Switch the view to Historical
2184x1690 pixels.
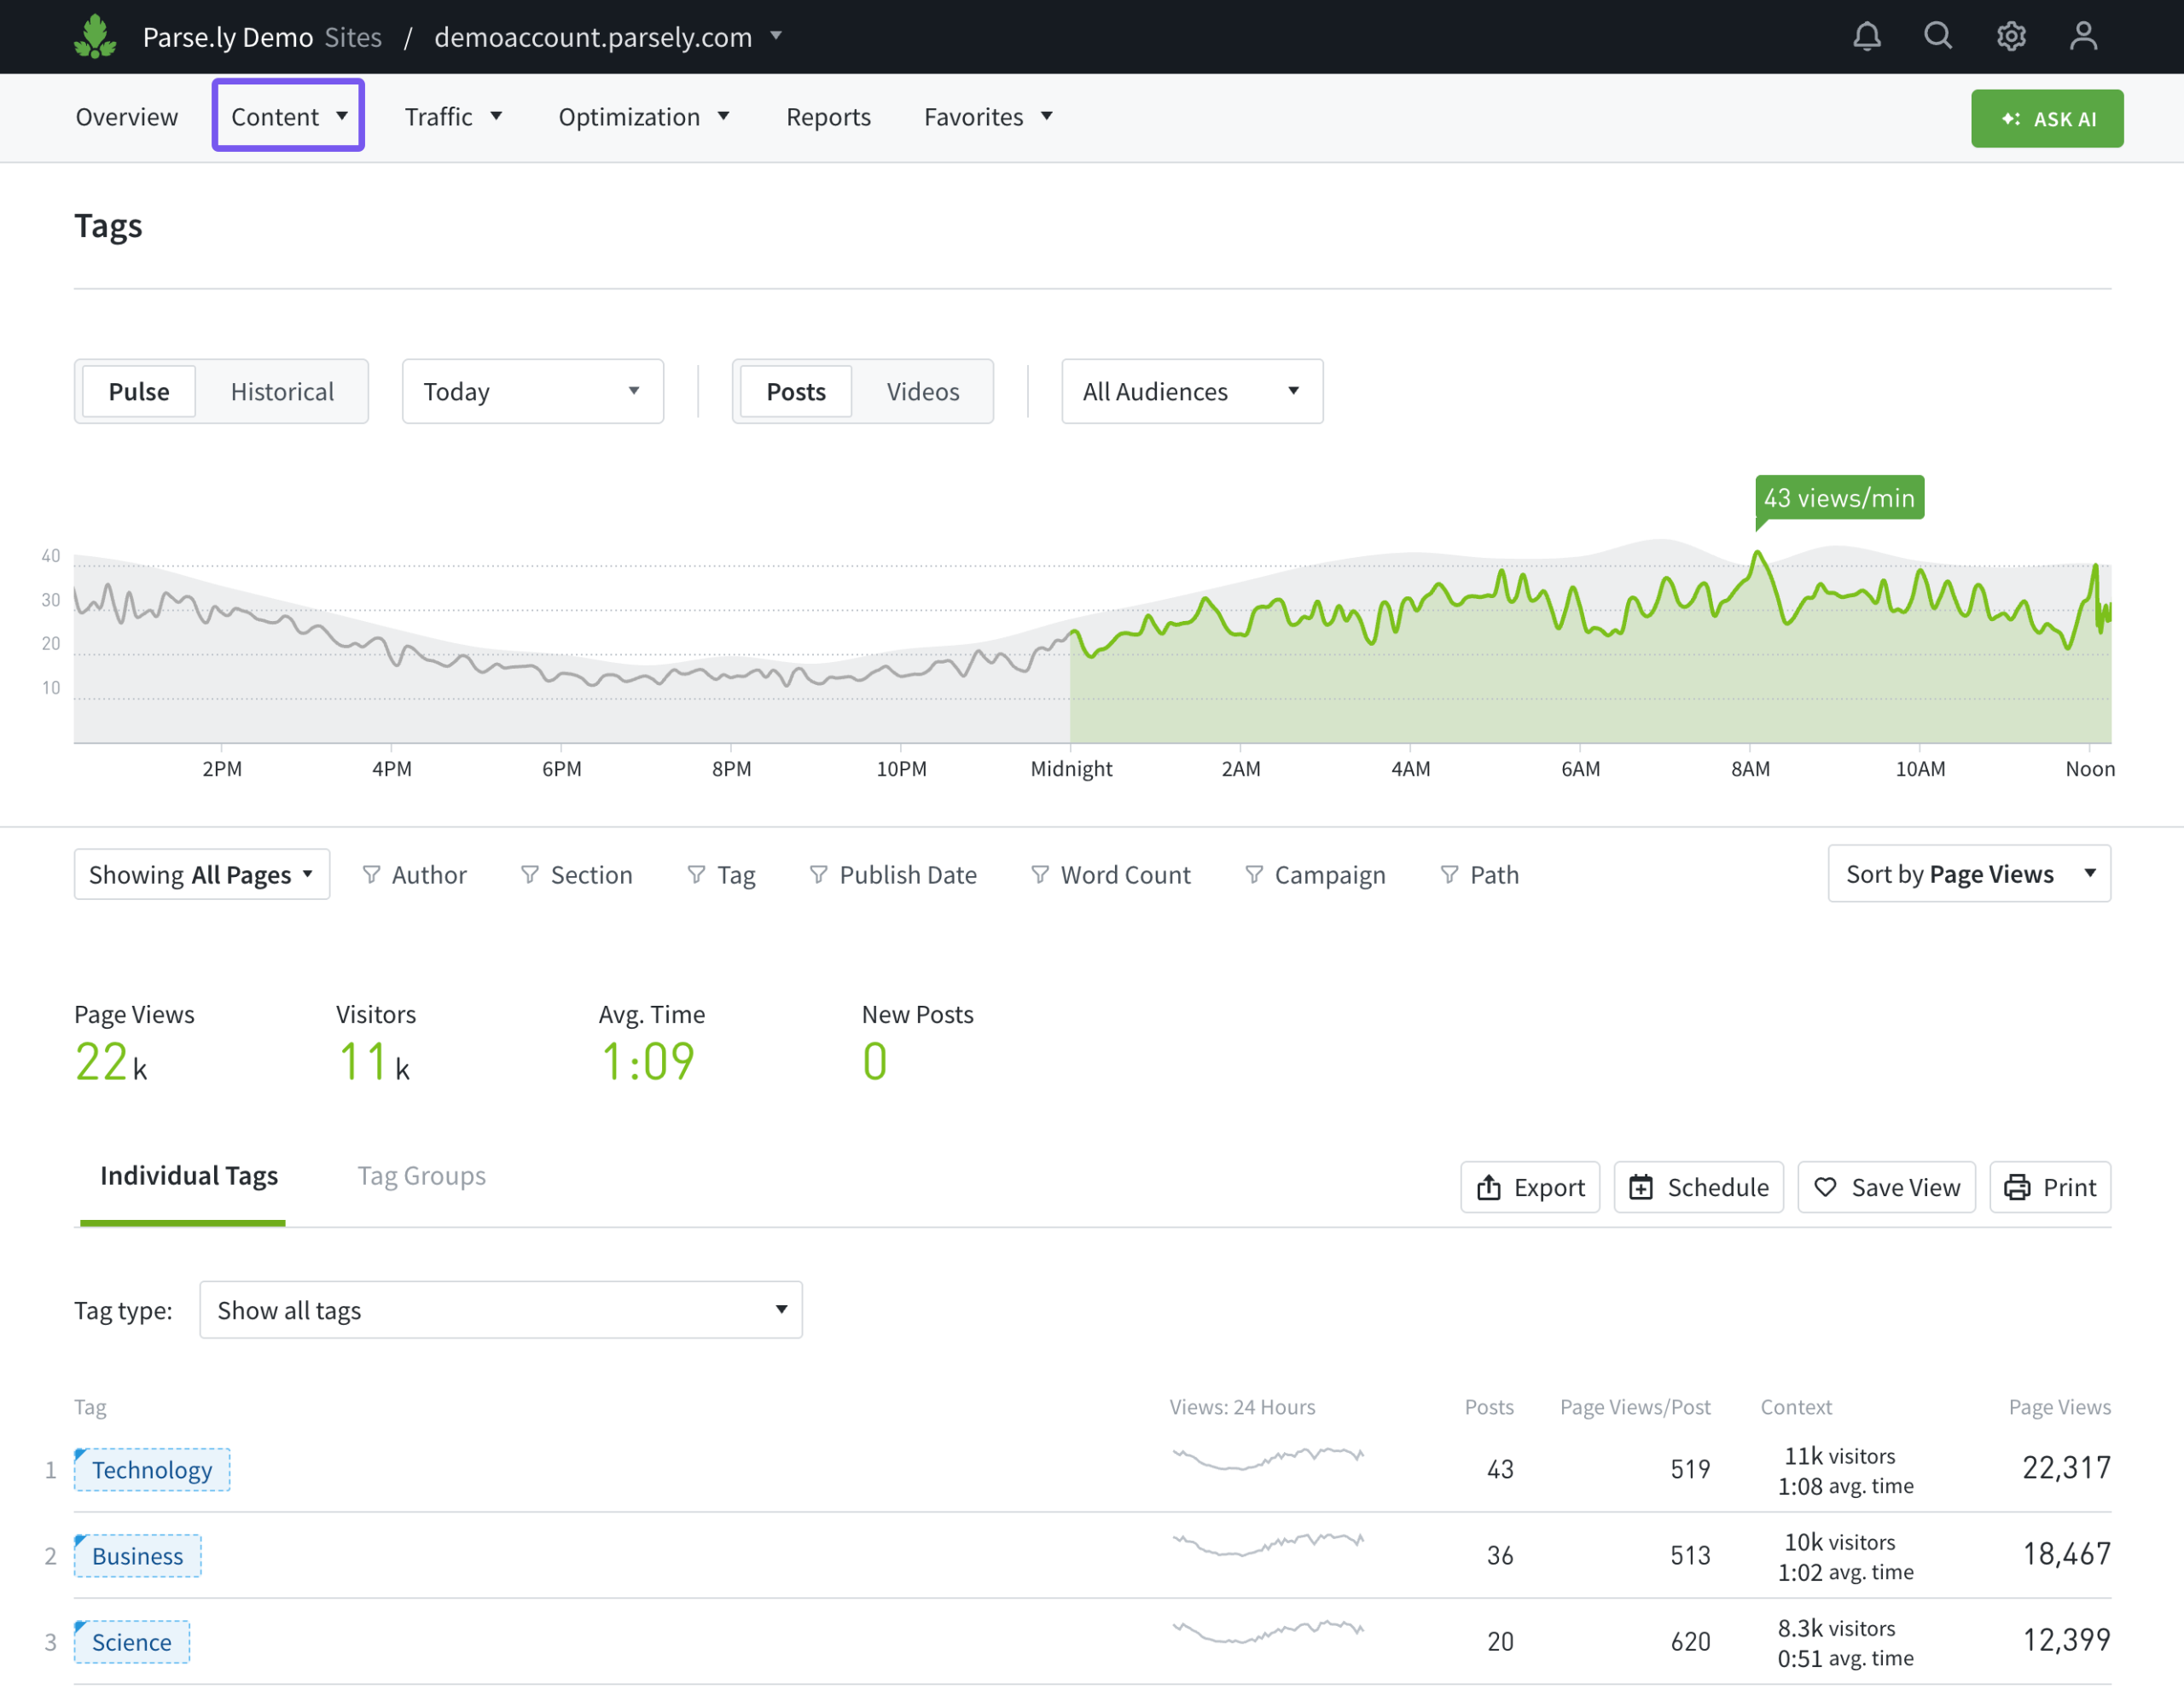click(282, 391)
